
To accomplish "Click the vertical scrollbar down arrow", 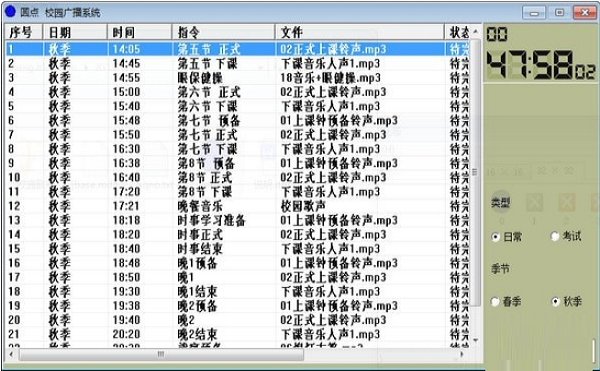I will (x=475, y=340).
